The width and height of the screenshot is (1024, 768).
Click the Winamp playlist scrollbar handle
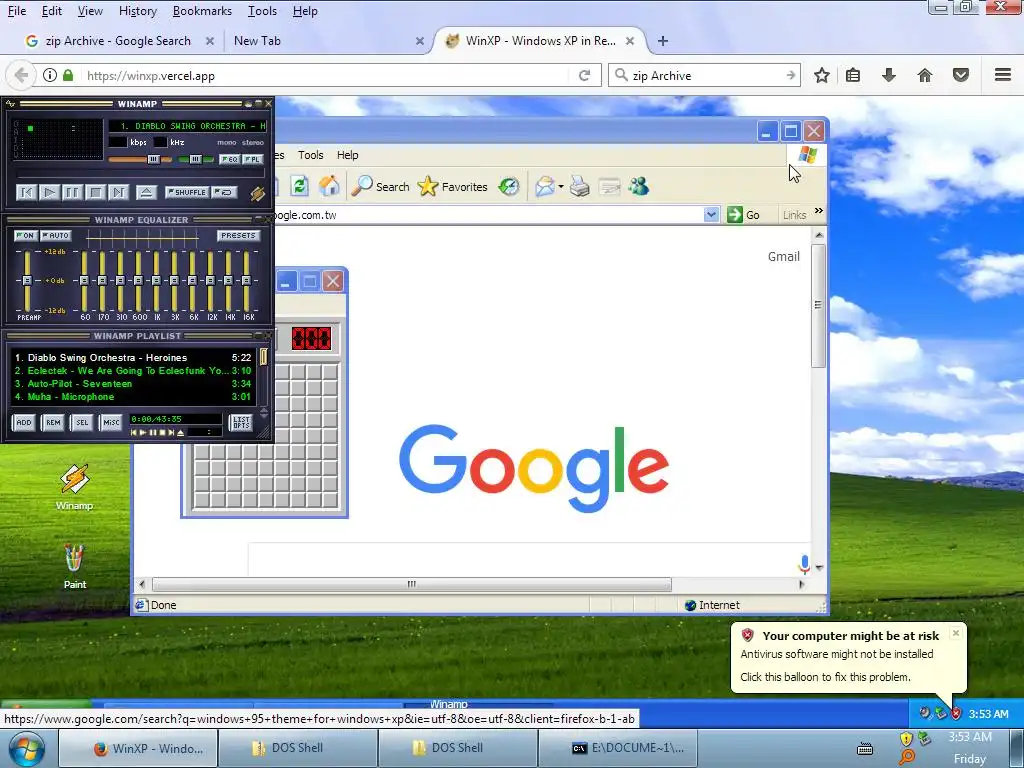pos(263,357)
